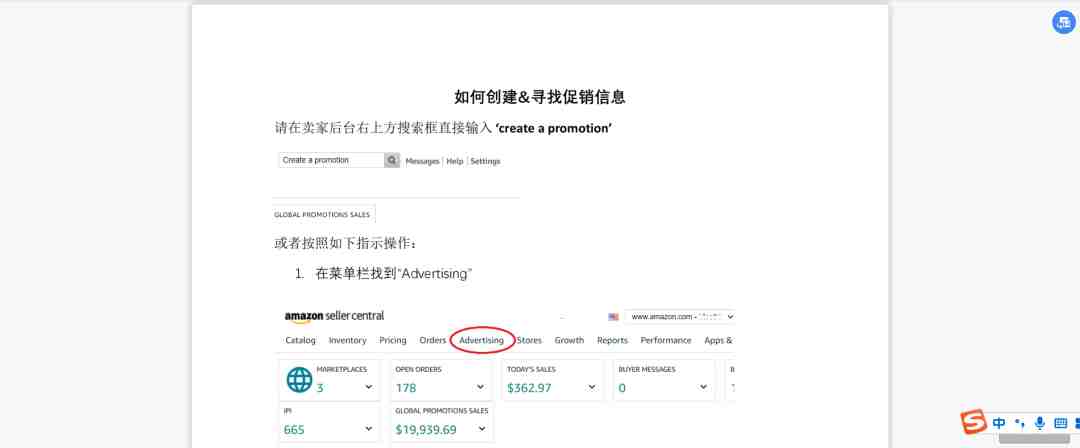Click the globe icon in Marketplaces card
Screen dimensions: 1080x448
[x=299, y=380]
